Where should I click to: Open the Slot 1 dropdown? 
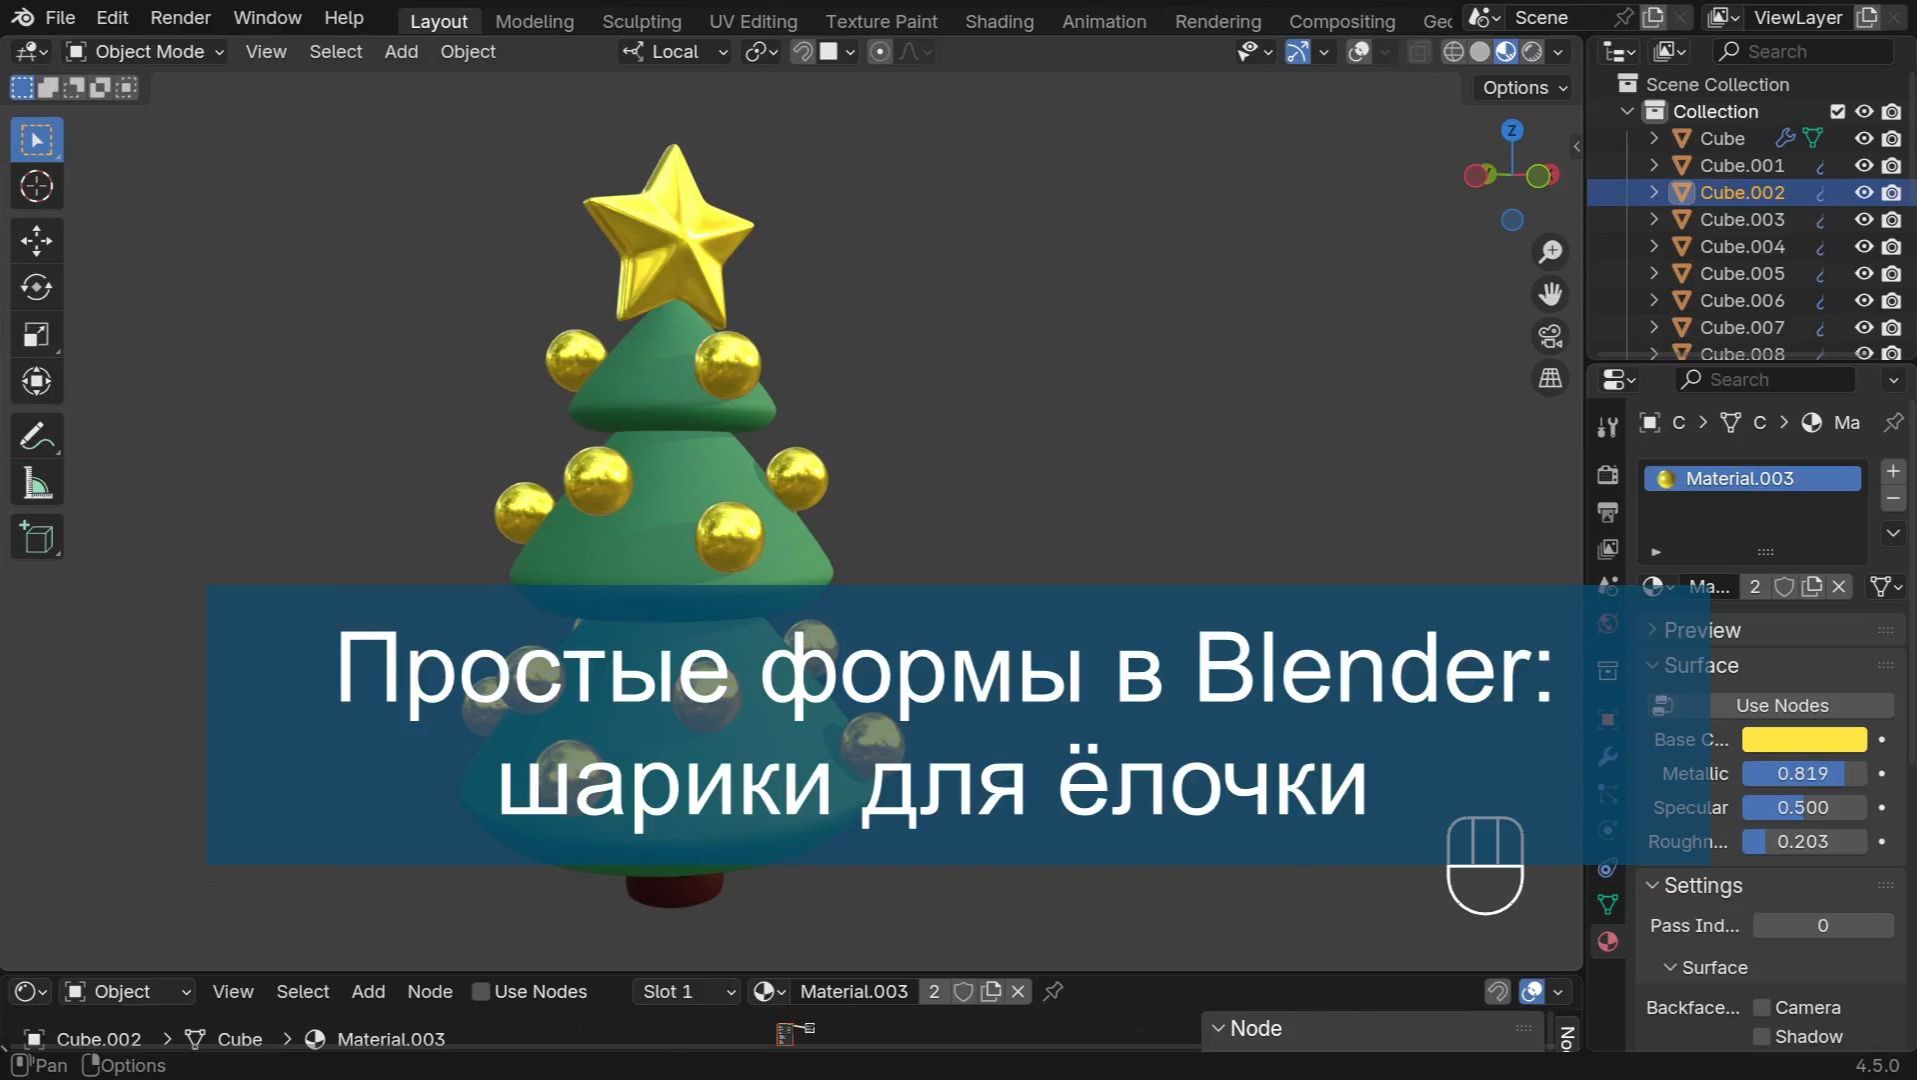tap(686, 991)
